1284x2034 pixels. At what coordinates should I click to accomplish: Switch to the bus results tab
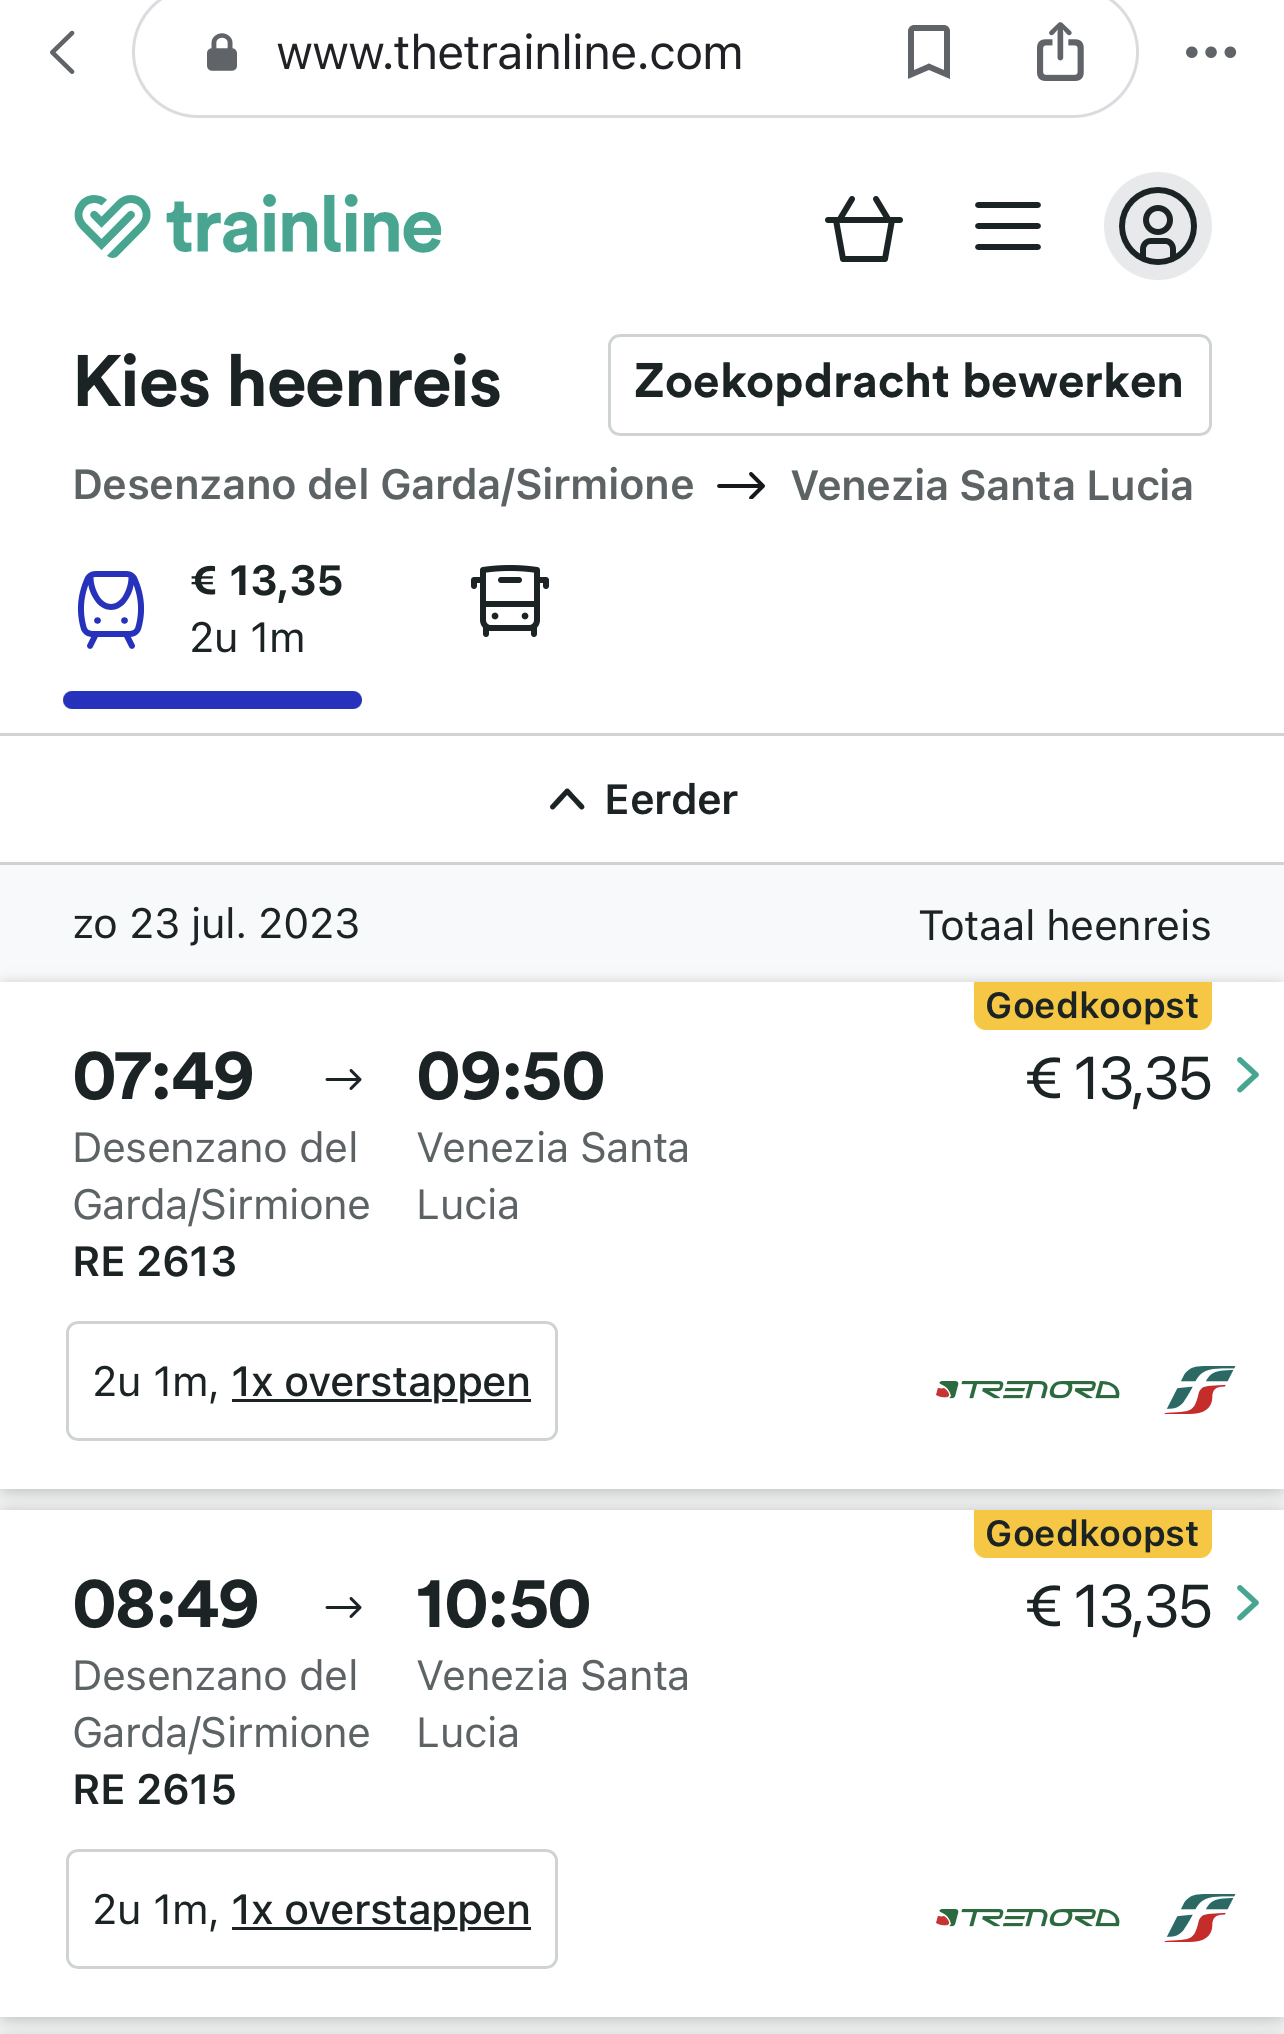(510, 602)
